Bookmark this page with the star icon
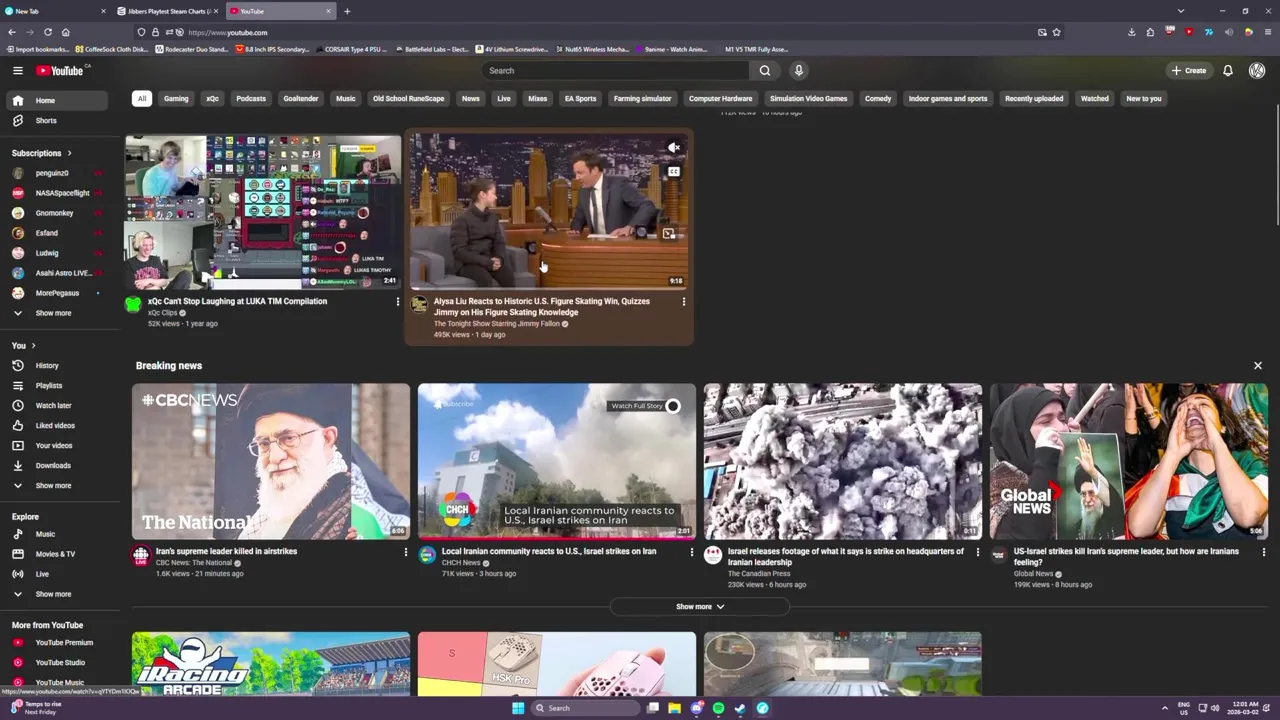This screenshot has height=720, width=1280. tap(1056, 32)
